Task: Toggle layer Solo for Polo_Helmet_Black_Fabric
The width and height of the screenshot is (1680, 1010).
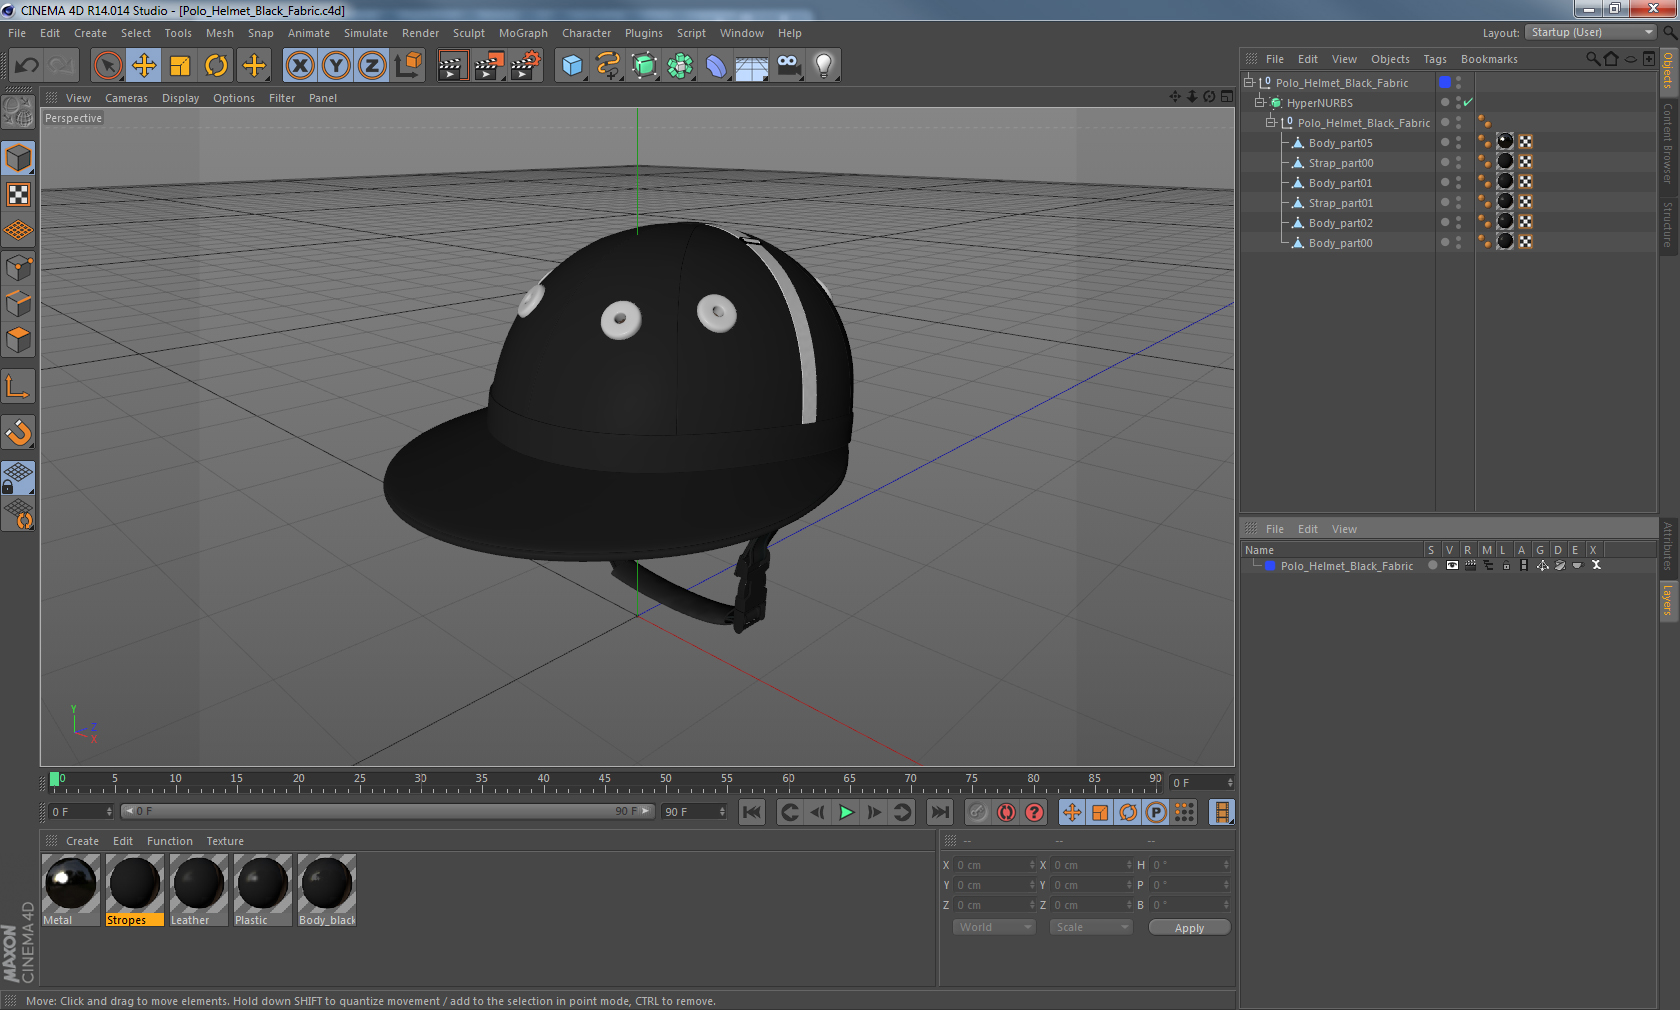Action: tap(1433, 565)
